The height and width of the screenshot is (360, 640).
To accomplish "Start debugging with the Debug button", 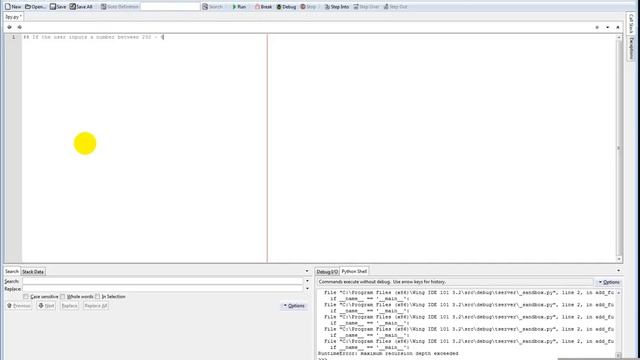I will [x=286, y=7].
